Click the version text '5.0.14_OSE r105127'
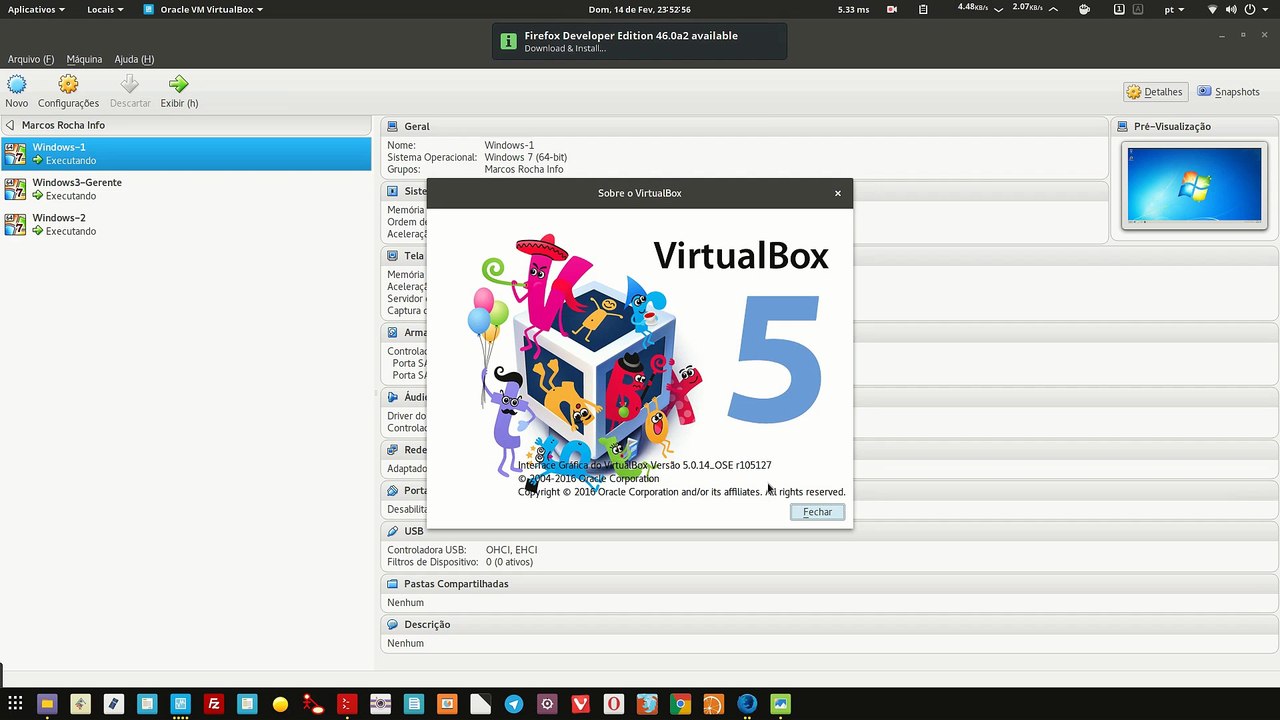Viewport: 1280px width, 720px height. [x=727, y=465]
